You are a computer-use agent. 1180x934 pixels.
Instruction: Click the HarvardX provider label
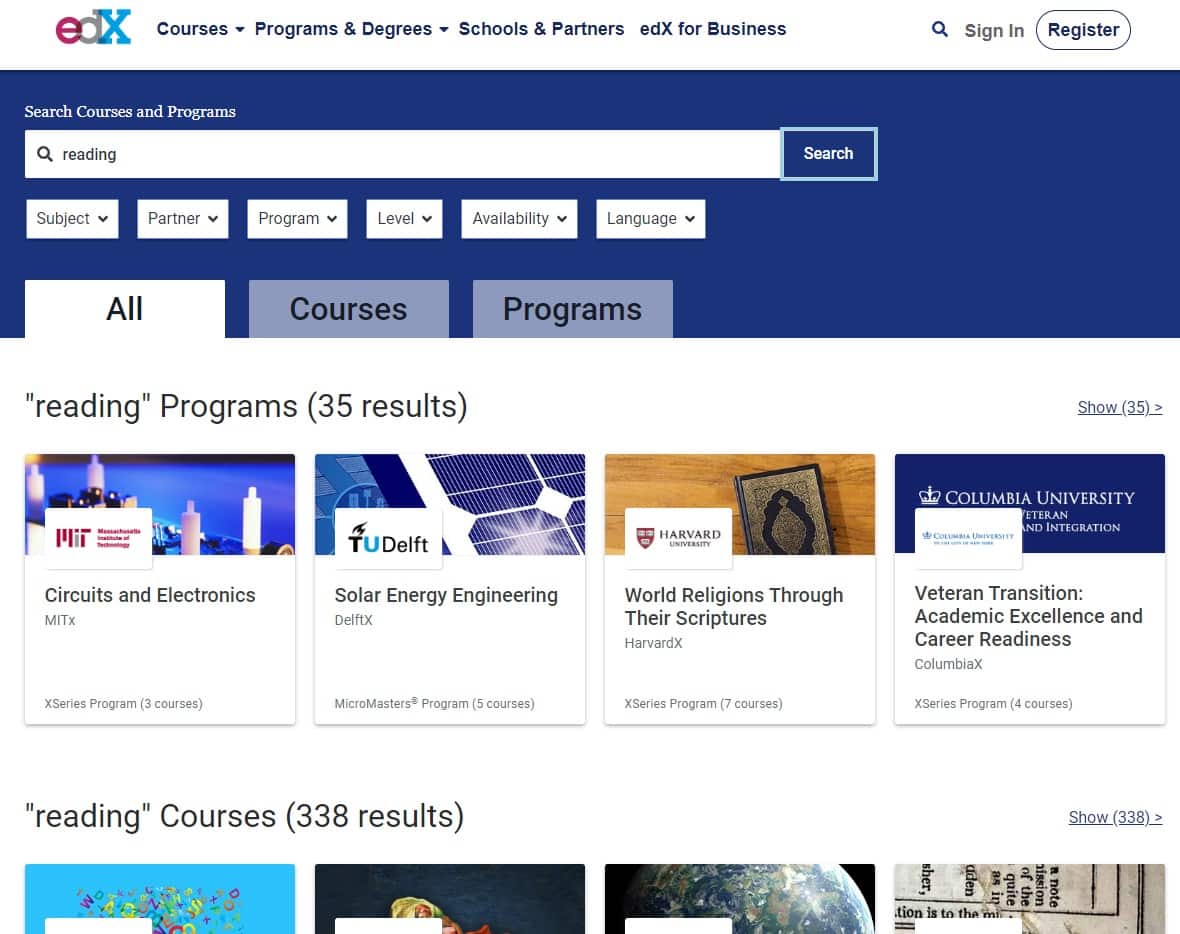(653, 643)
